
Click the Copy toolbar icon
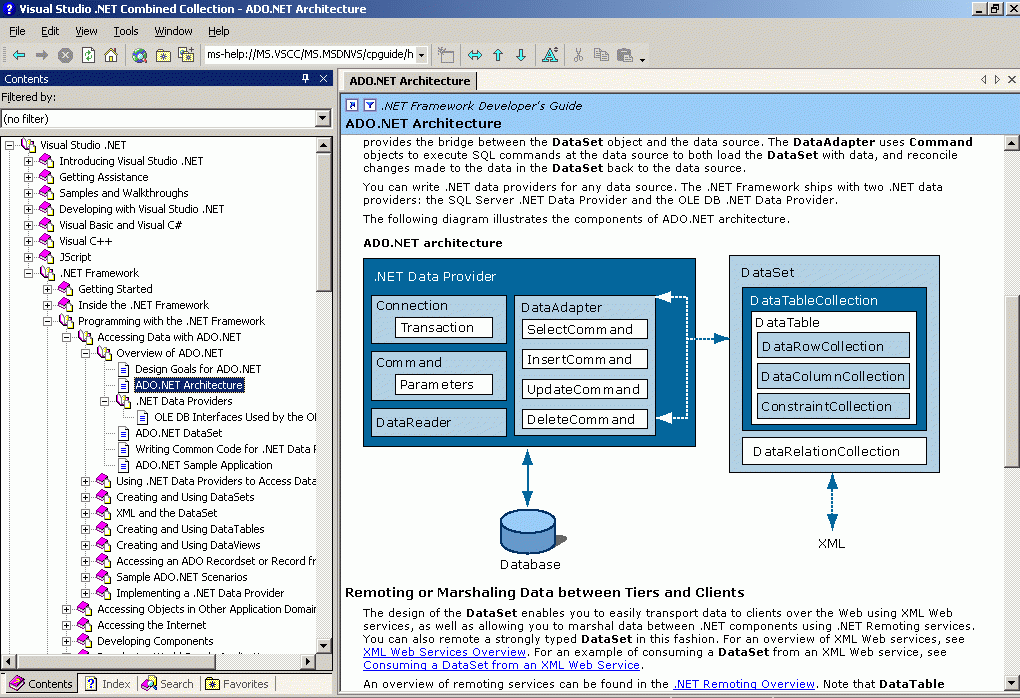click(x=601, y=55)
